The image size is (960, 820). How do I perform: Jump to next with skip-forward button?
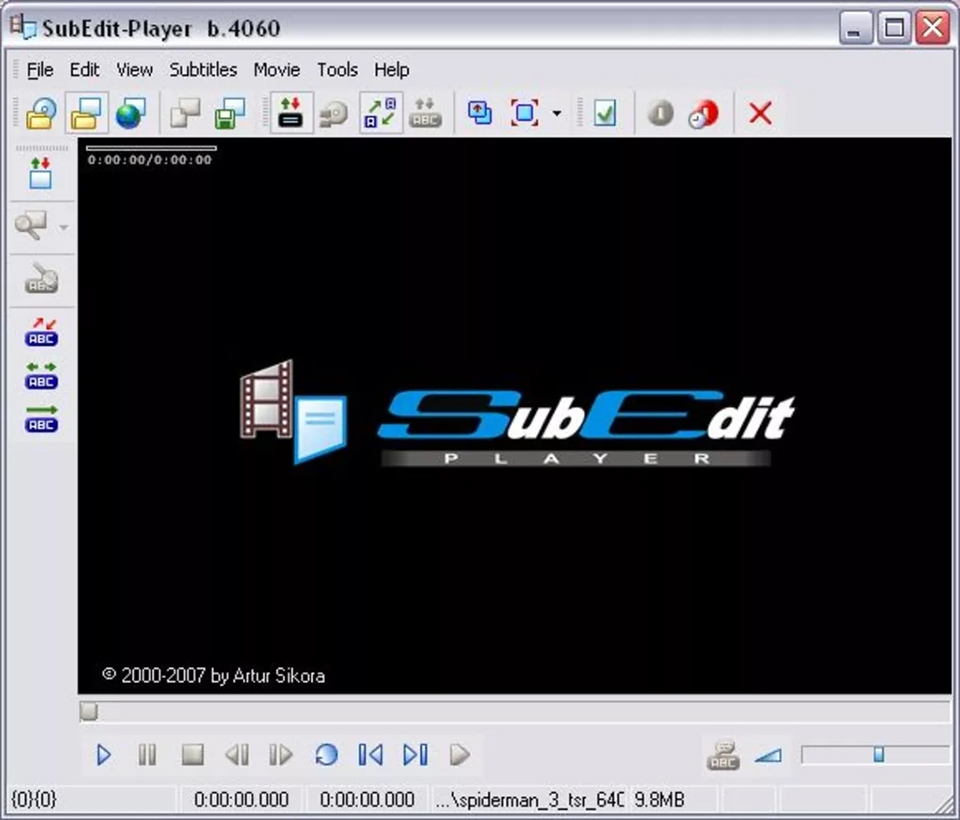point(415,754)
